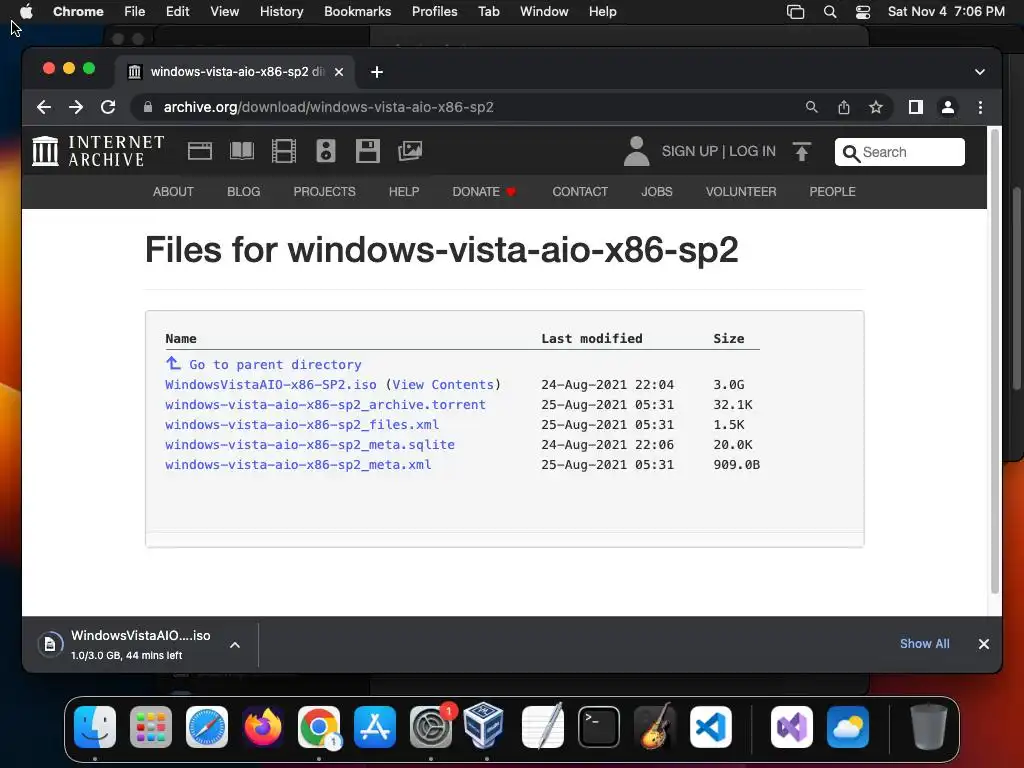Image resolution: width=1024 pixels, height=768 pixels.
Task: Click the SIGN UP link
Action: 690,152
